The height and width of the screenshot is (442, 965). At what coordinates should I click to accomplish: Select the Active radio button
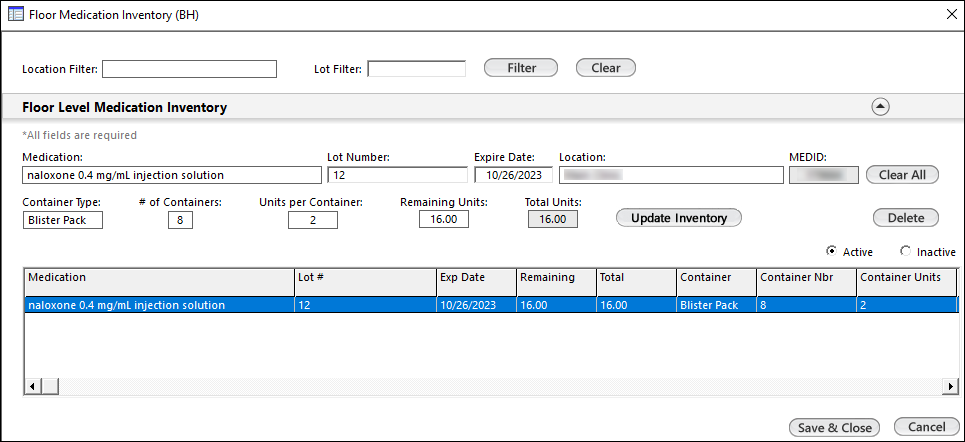pos(831,252)
